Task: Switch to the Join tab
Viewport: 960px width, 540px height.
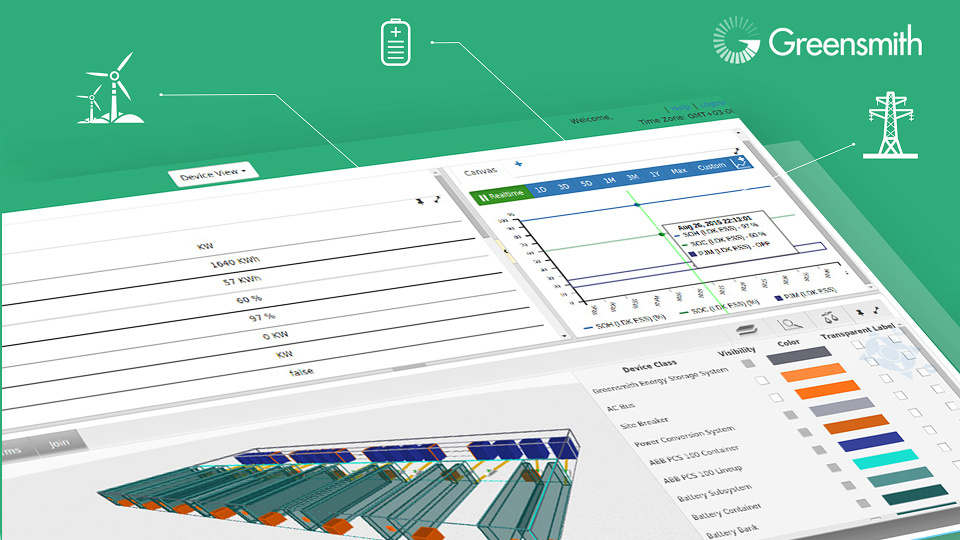Action: (x=59, y=446)
